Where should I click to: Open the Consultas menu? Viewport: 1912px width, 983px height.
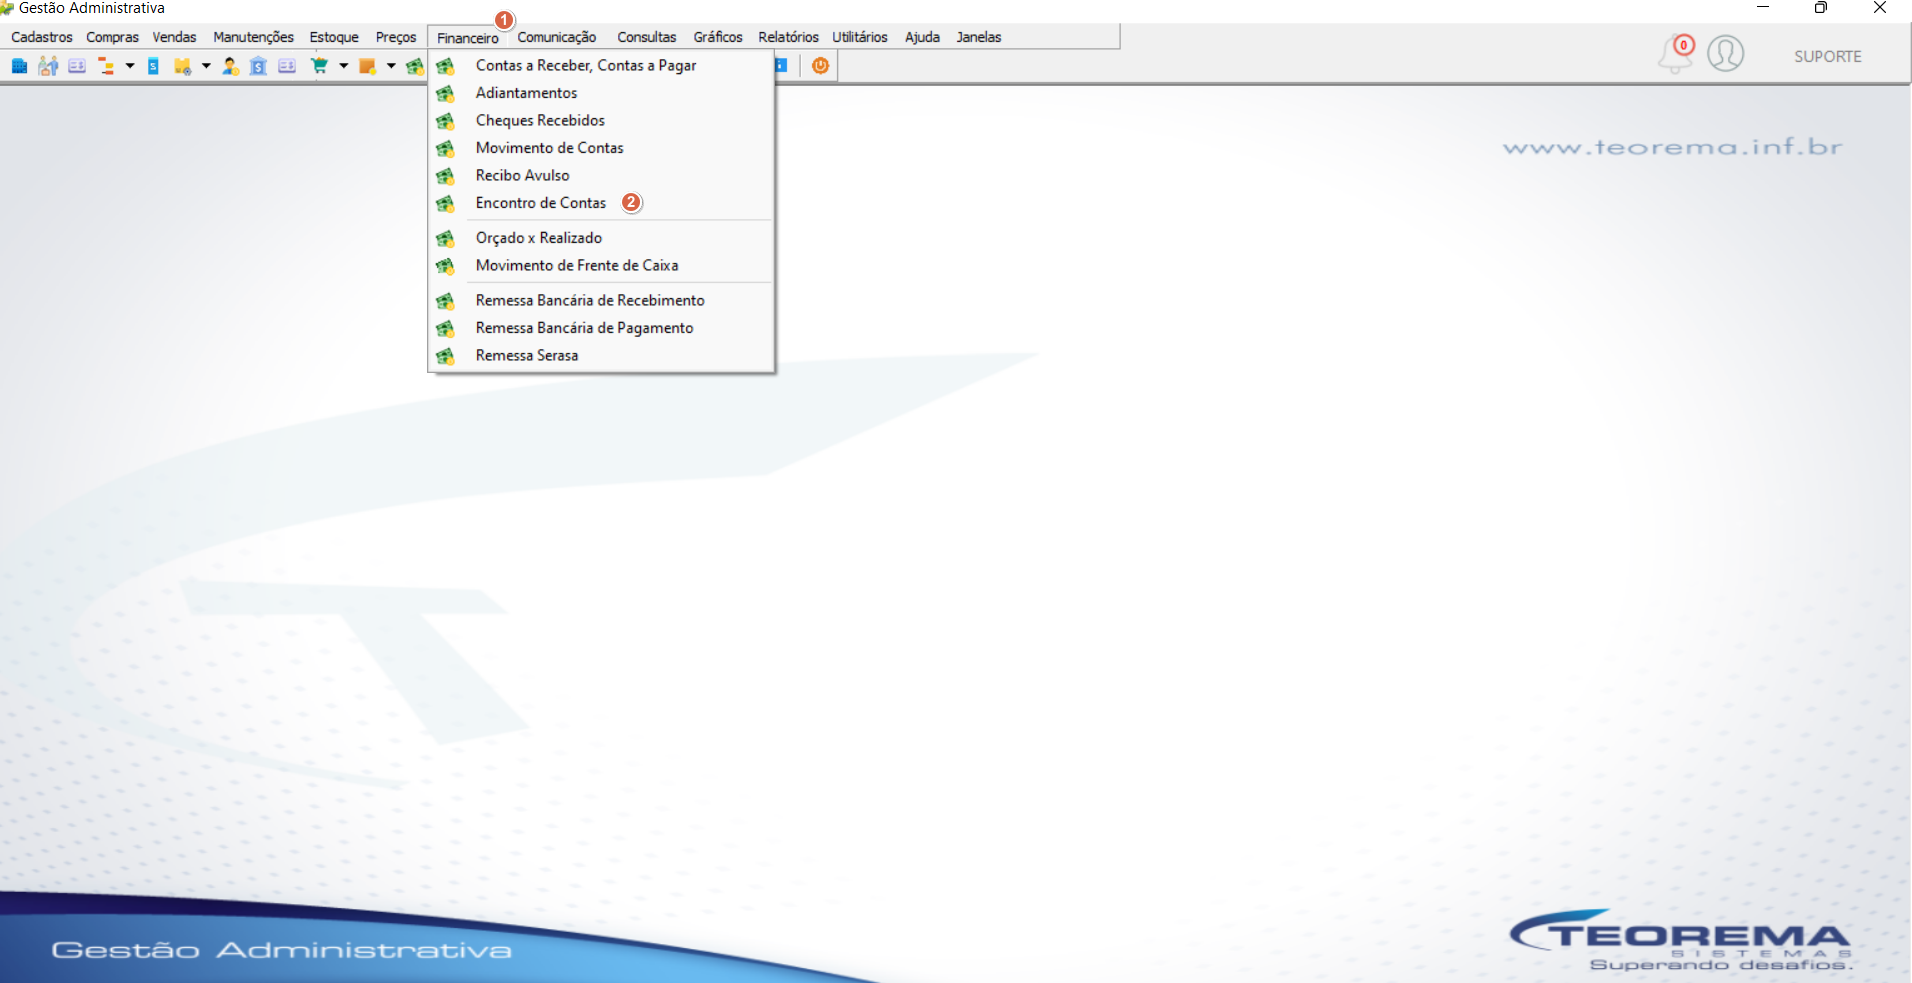(x=646, y=37)
